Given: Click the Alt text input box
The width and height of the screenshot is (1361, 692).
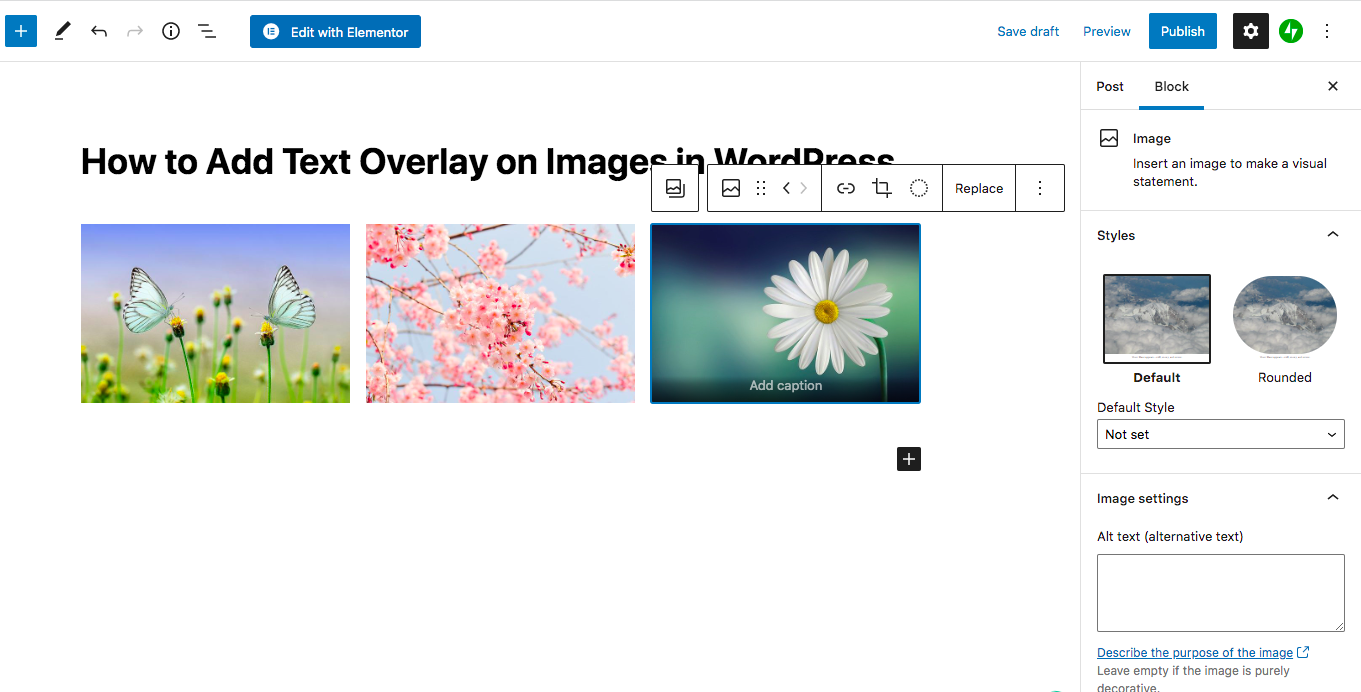Looking at the screenshot, I should [x=1220, y=592].
